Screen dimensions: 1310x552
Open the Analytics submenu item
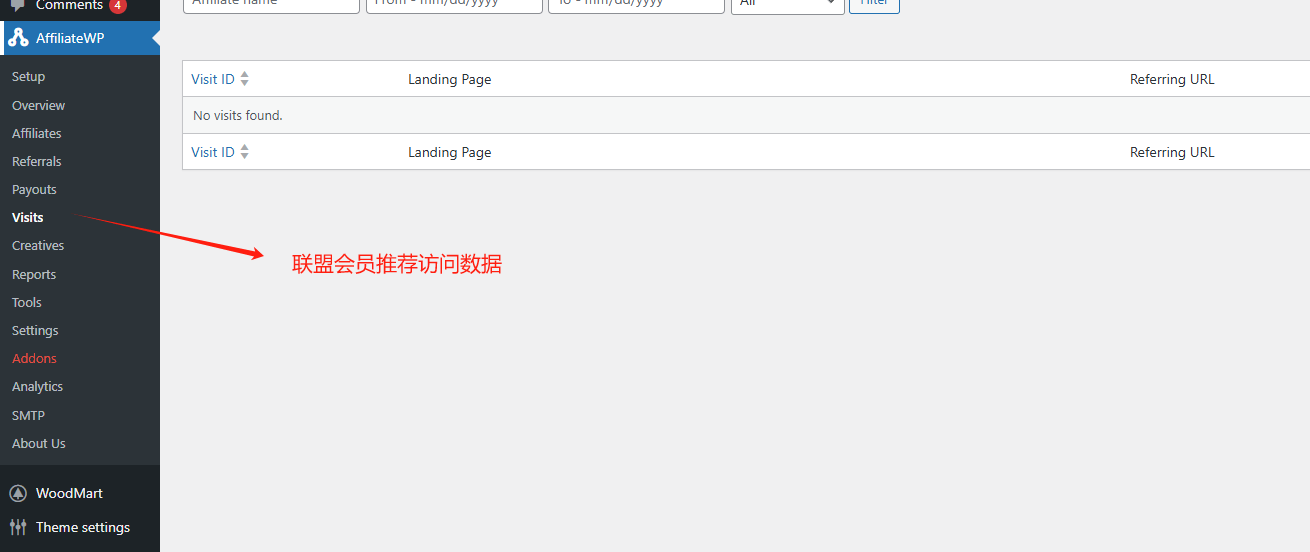pyautogui.click(x=37, y=386)
